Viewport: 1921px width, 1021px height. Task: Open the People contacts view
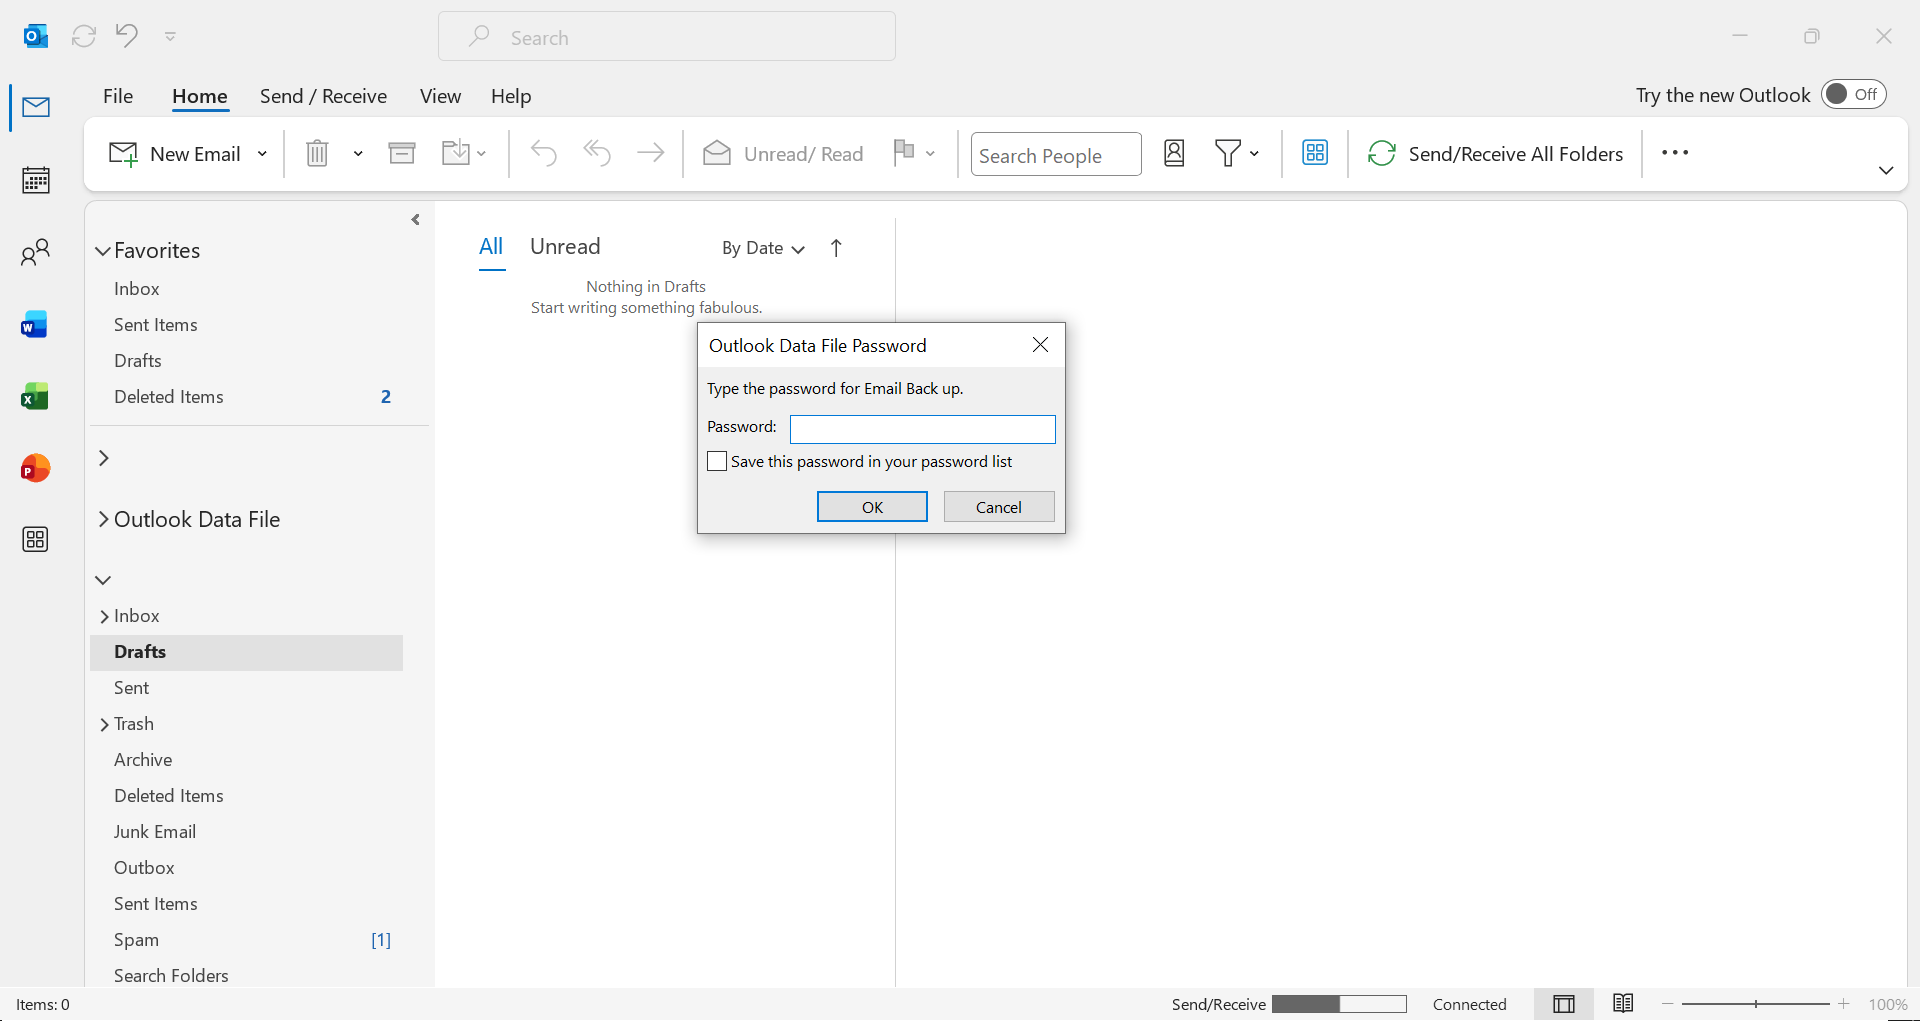coord(36,252)
